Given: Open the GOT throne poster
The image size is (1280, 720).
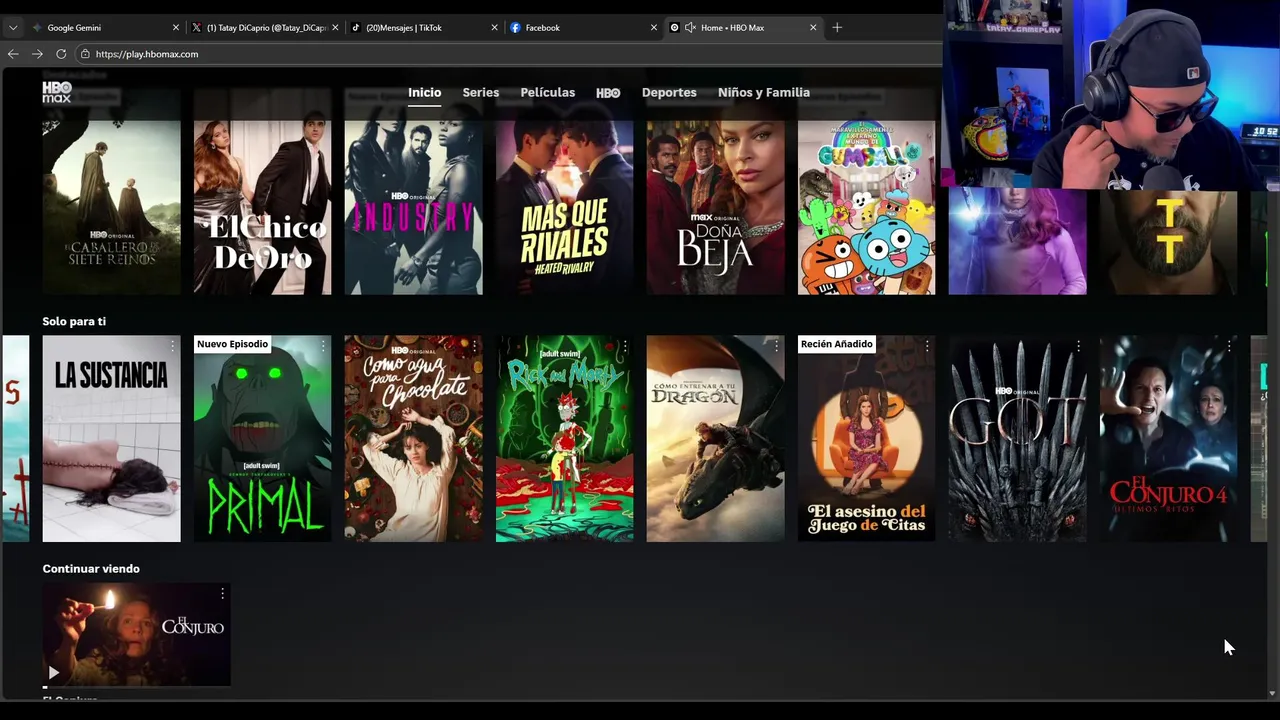Looking at the screenshot, I should point(1018,439).
